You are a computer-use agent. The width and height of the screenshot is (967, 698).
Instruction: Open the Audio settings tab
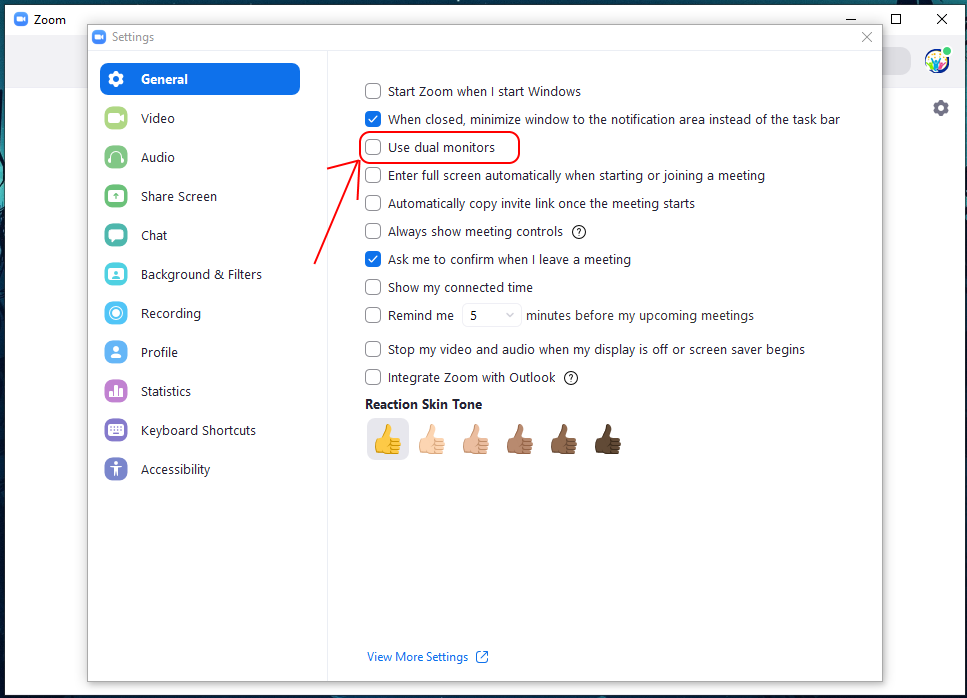tap(200, 157)
